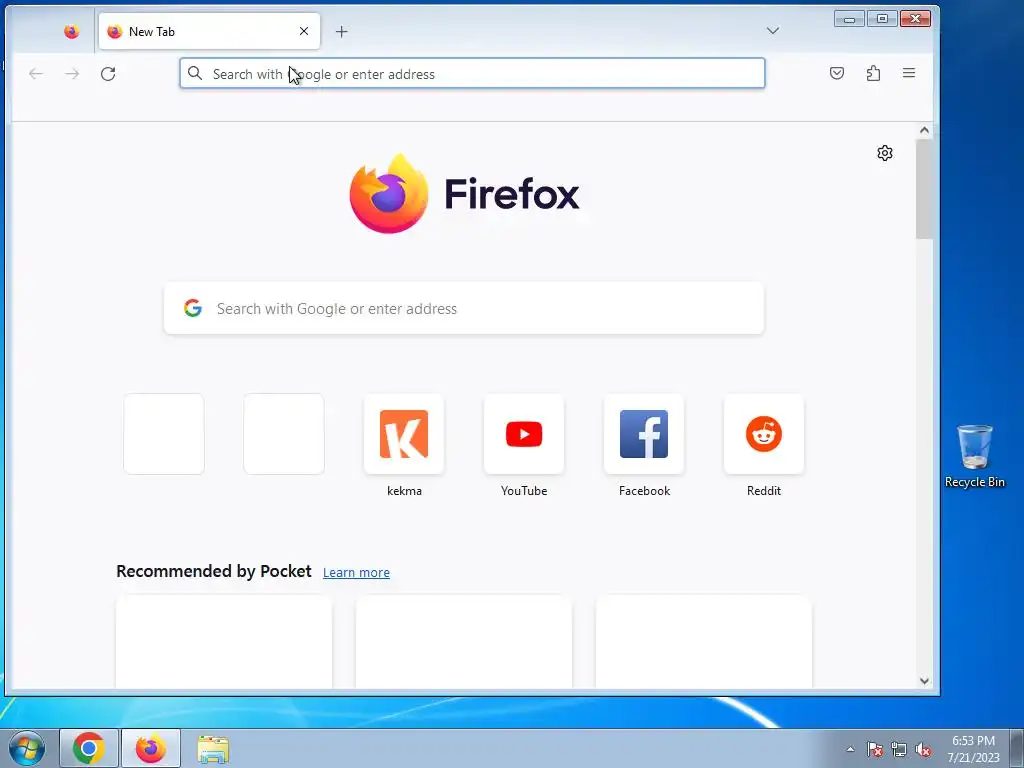Open Action Center flag icon
The width and height of the screenshot is (1024, 768).
click(x=875, y=749)
